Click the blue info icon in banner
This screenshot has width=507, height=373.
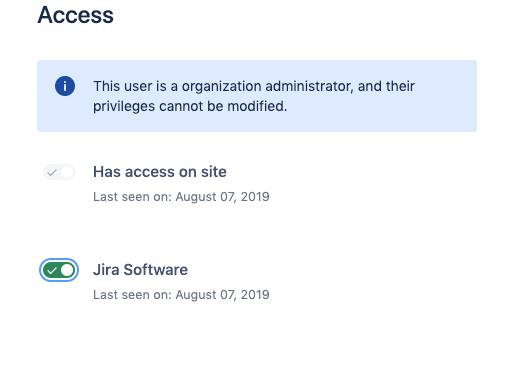(x=65, y=86)
